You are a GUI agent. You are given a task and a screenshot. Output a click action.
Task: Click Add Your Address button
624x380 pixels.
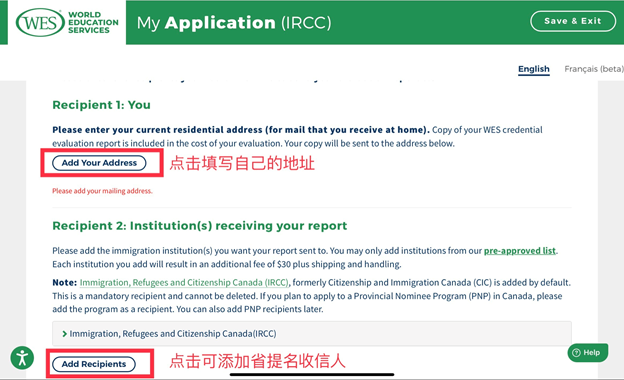coord(99,163)
